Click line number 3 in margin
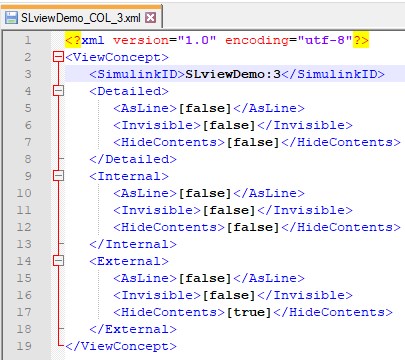The height and width of the screenshot is (360, 405). [x=27, y=74]
